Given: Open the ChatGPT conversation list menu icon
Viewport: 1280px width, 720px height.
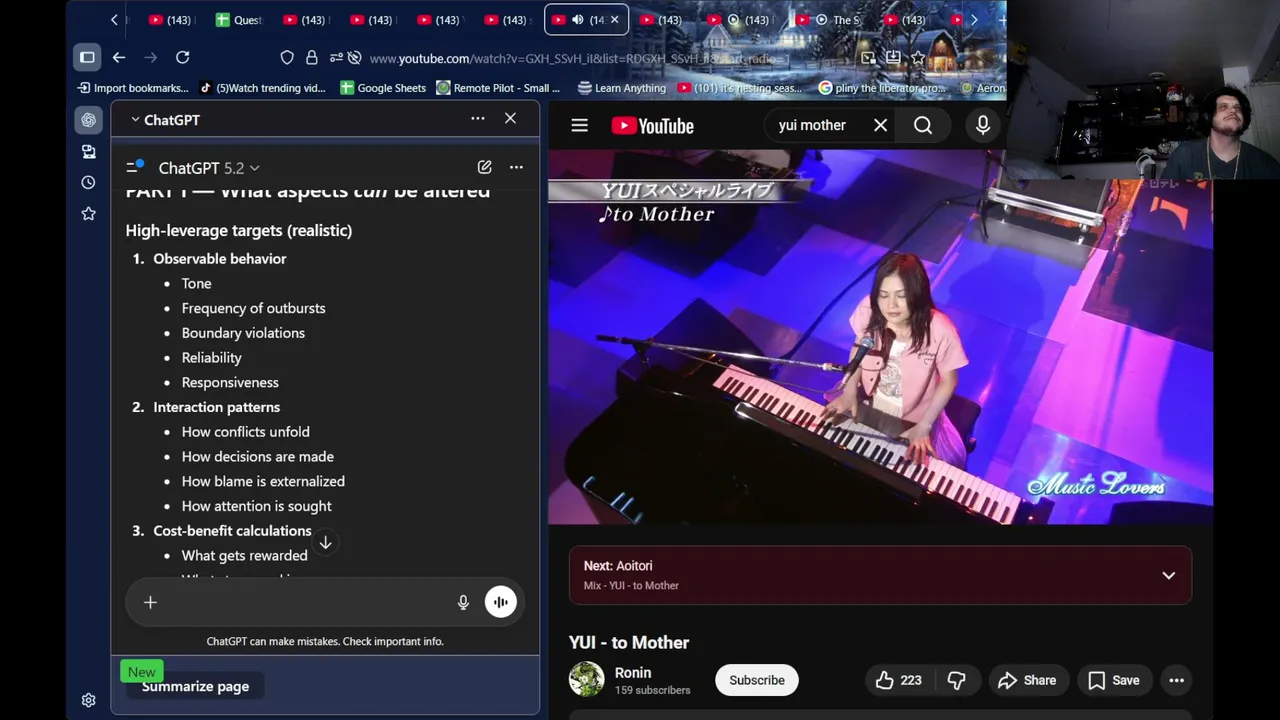Looking at the screenshot, I should point(134,167).
